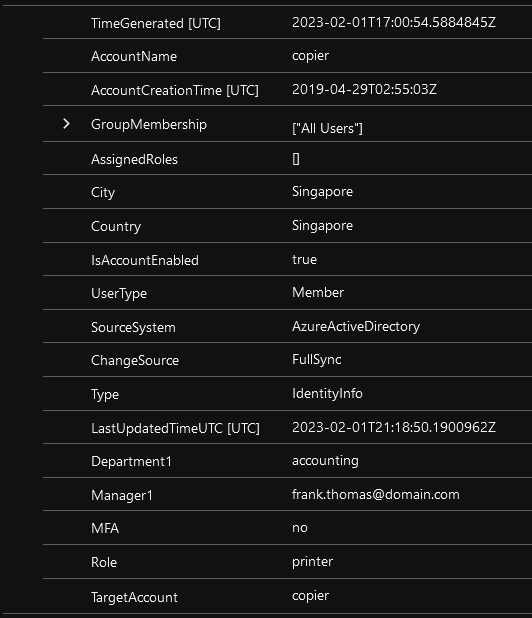Click the UserType value Member

[x=318, y=292]
